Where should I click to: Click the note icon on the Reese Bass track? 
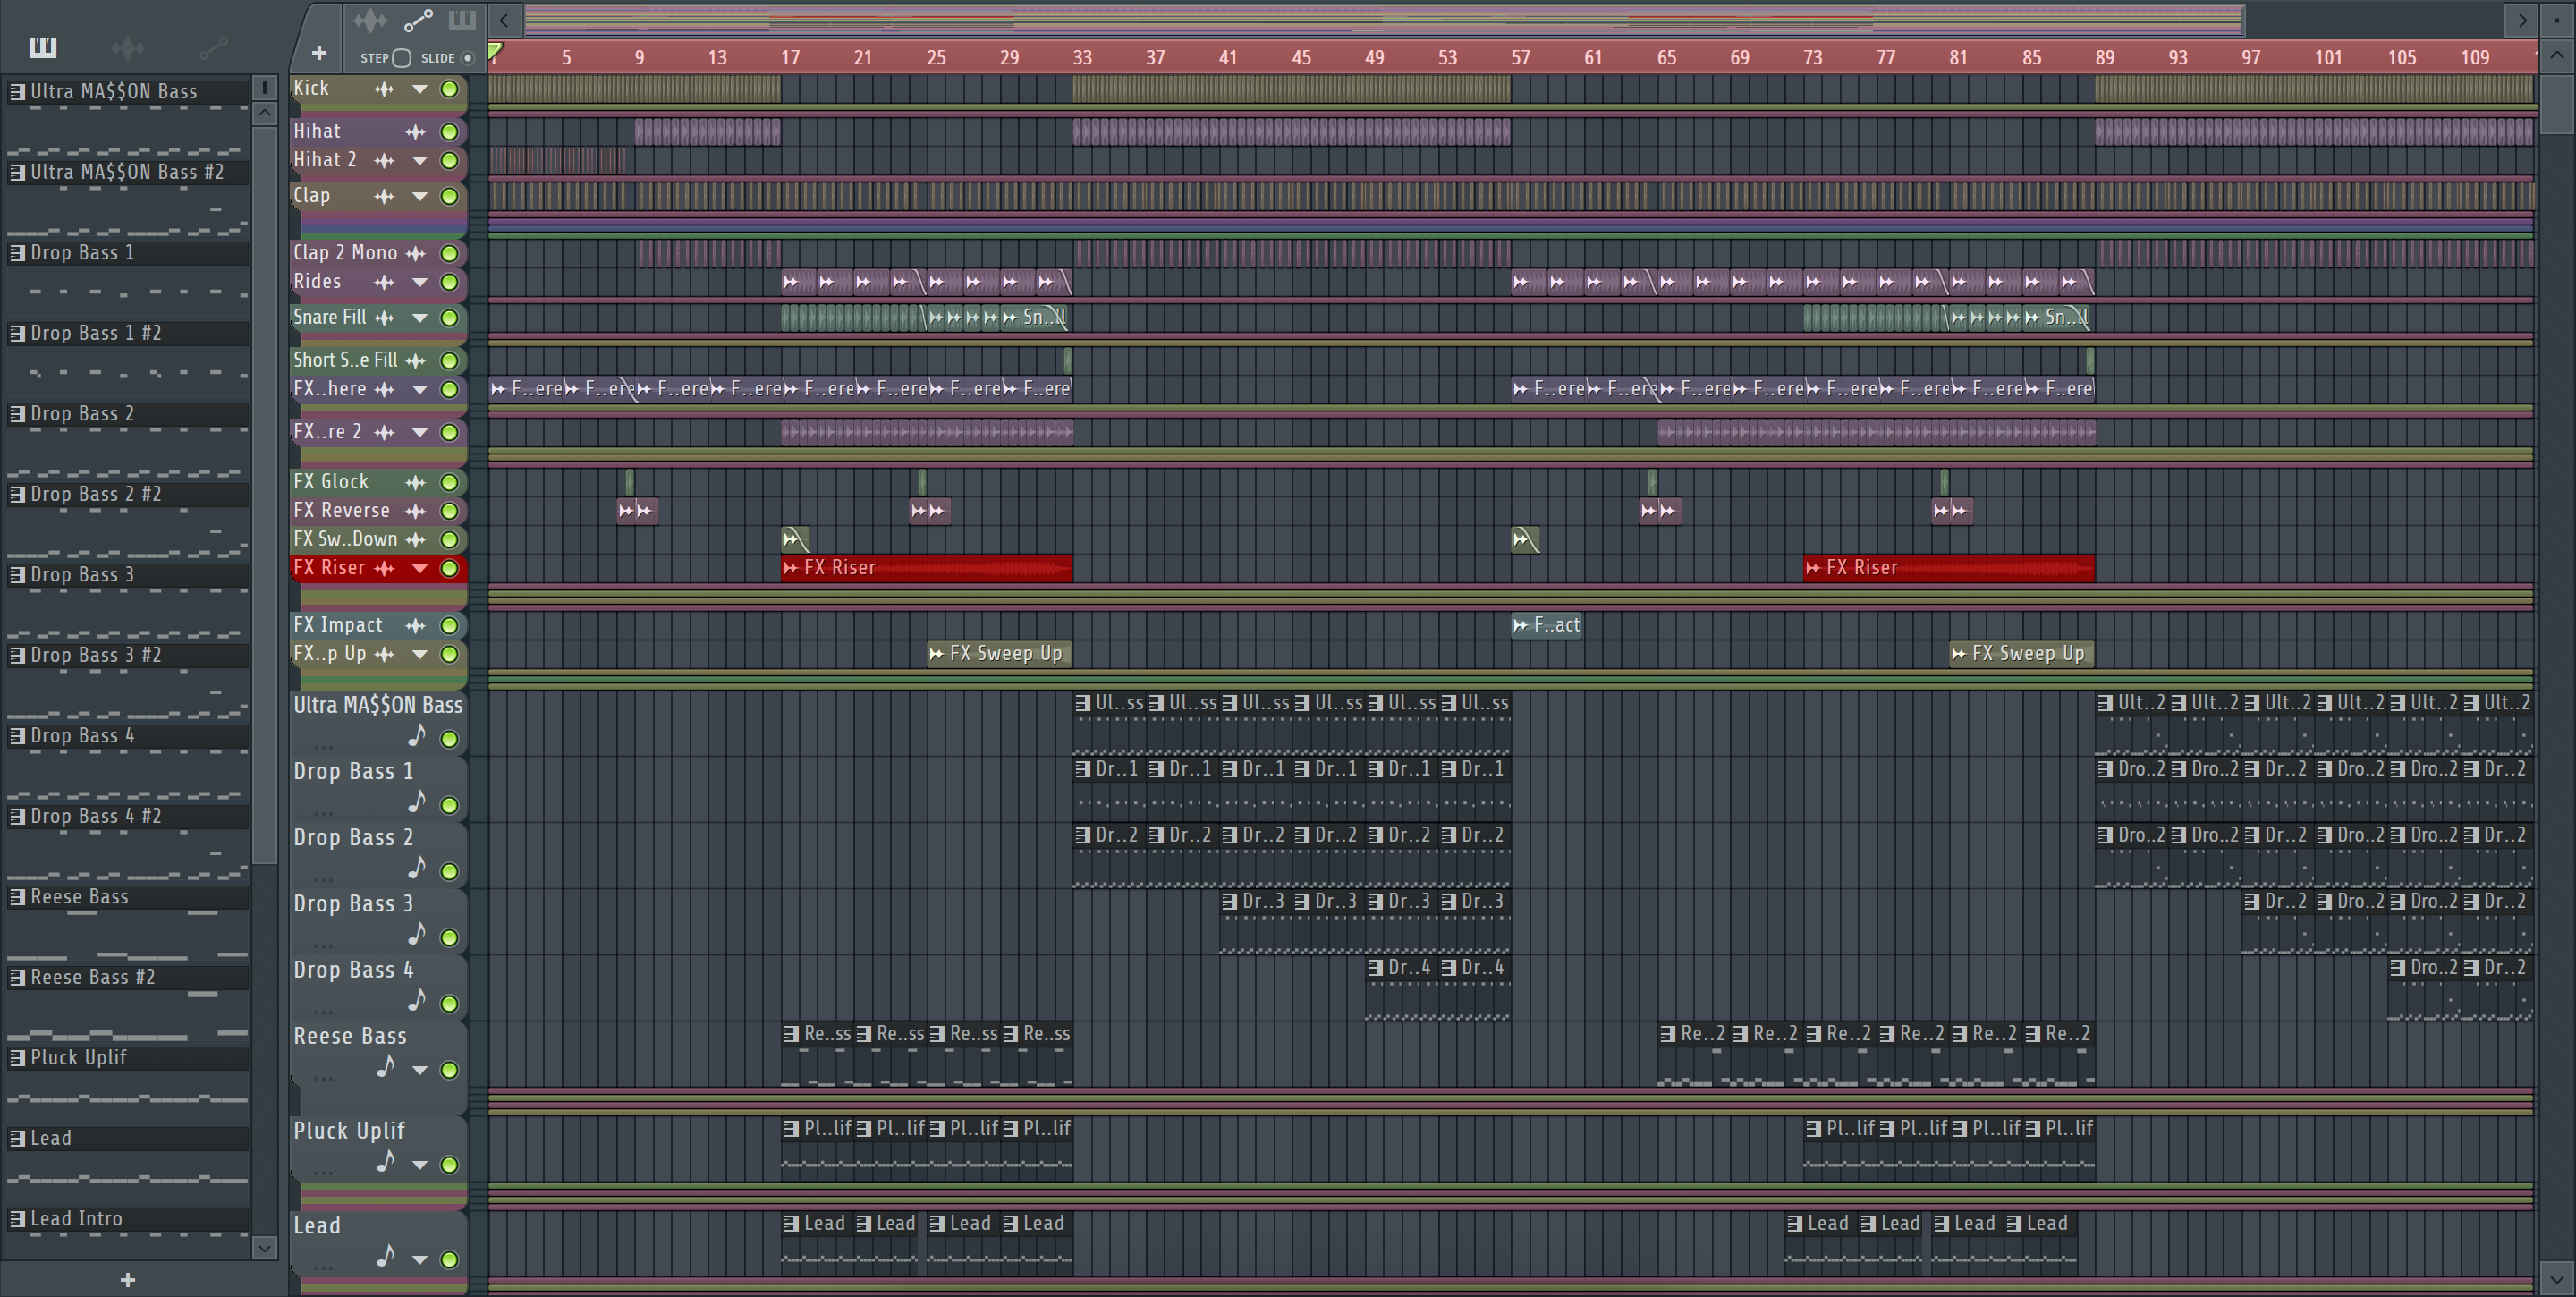pyautogui.click(x=385, y=1068)
